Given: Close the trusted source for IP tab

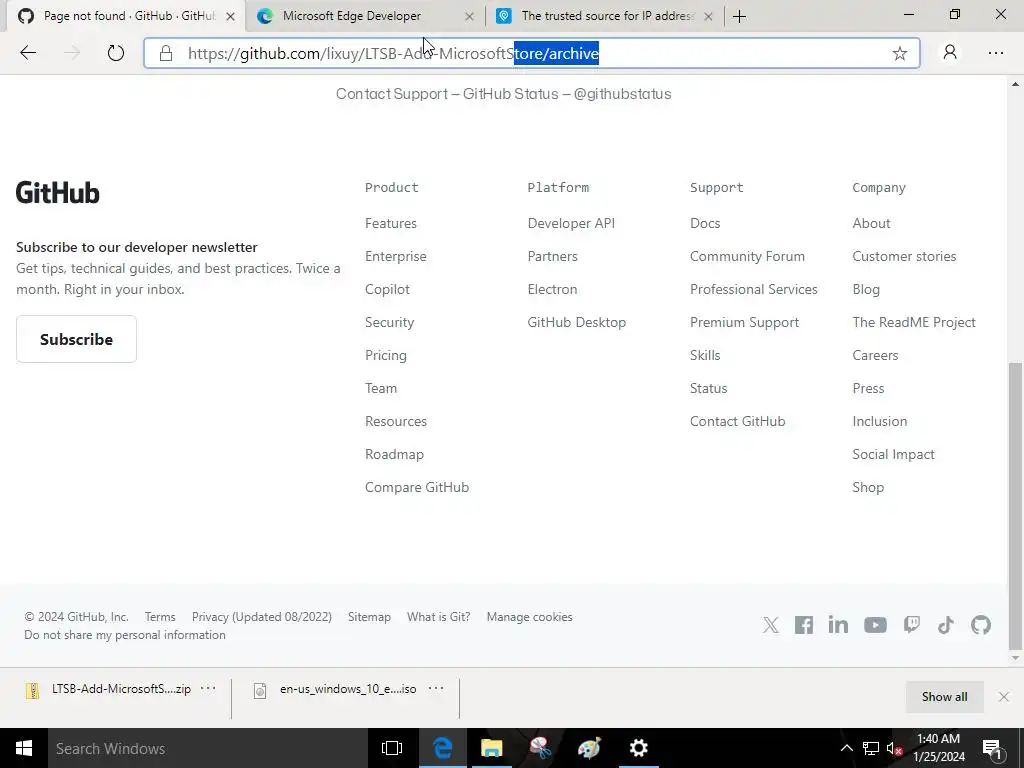Looking at the screenshot, I should (x=709, y=17).
